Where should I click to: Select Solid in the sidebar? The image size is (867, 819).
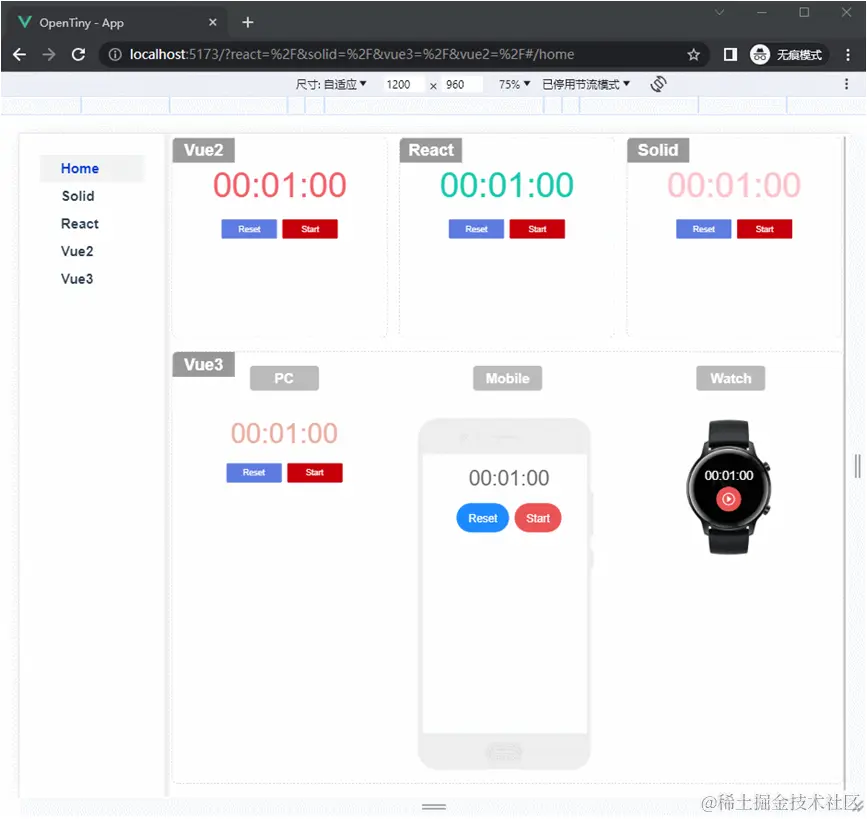click(x=78, y=196)
